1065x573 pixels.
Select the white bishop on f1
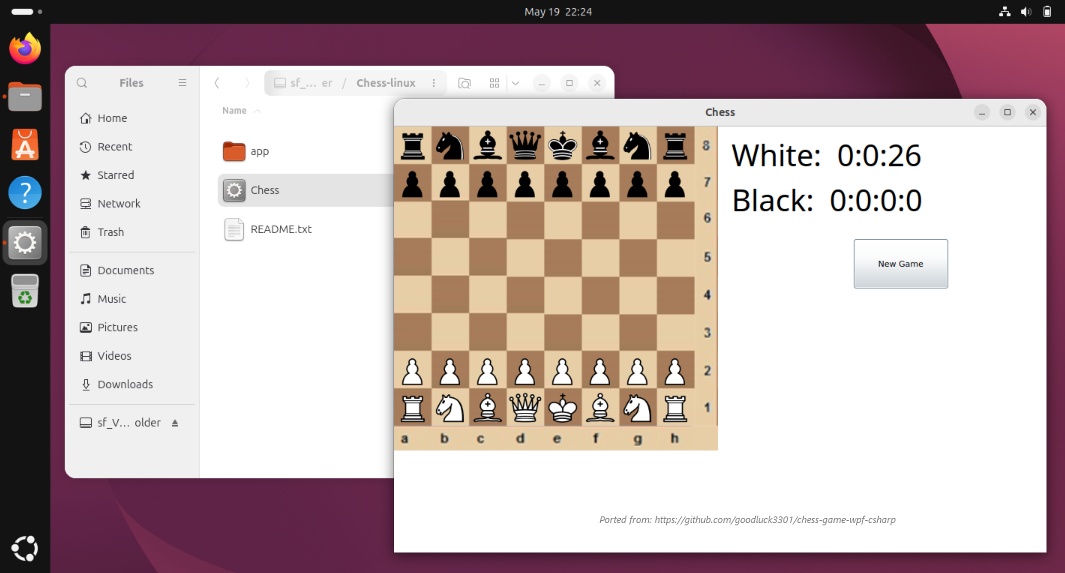click(x=600, y=407)
